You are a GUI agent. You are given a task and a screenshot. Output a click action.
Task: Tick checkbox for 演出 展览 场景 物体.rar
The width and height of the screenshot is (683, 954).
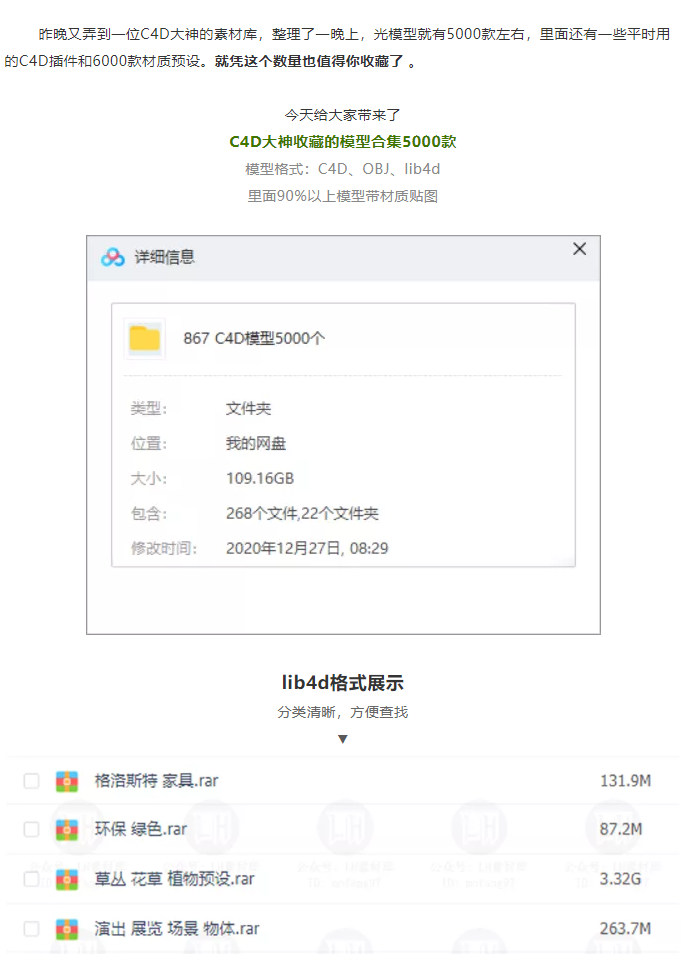[32, 928]
